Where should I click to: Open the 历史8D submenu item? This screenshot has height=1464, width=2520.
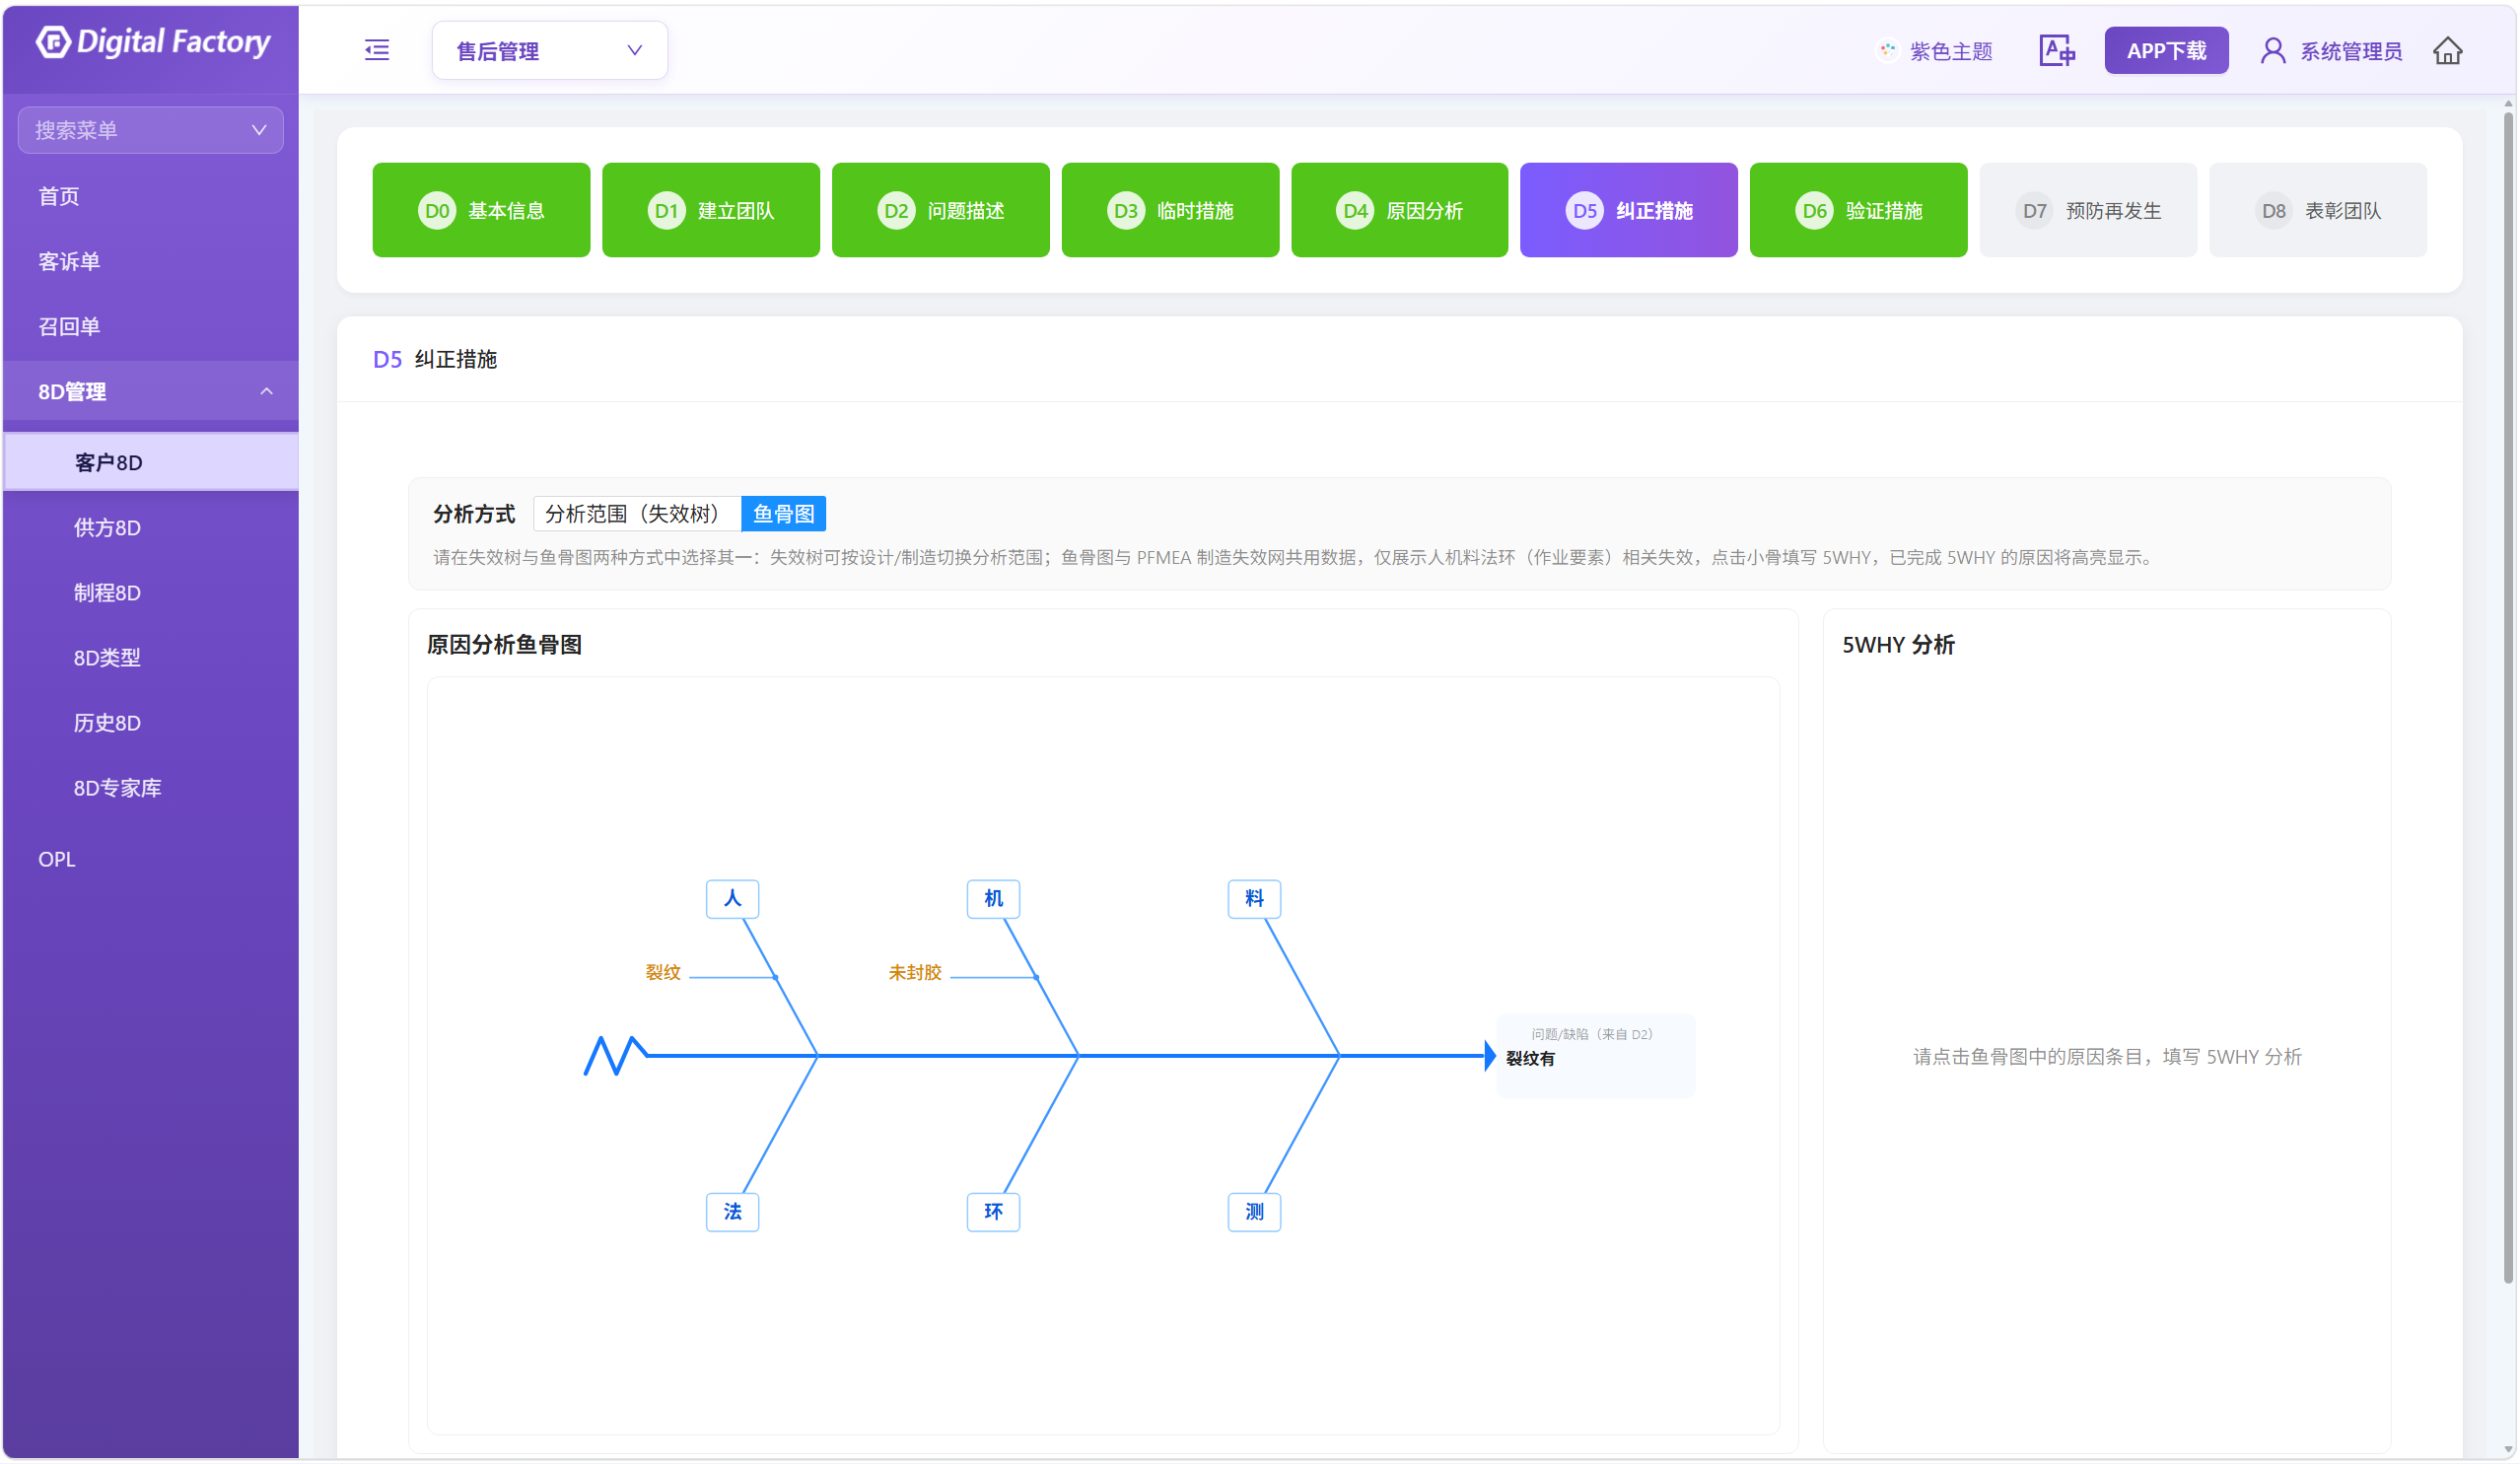(x=150, y=722)
